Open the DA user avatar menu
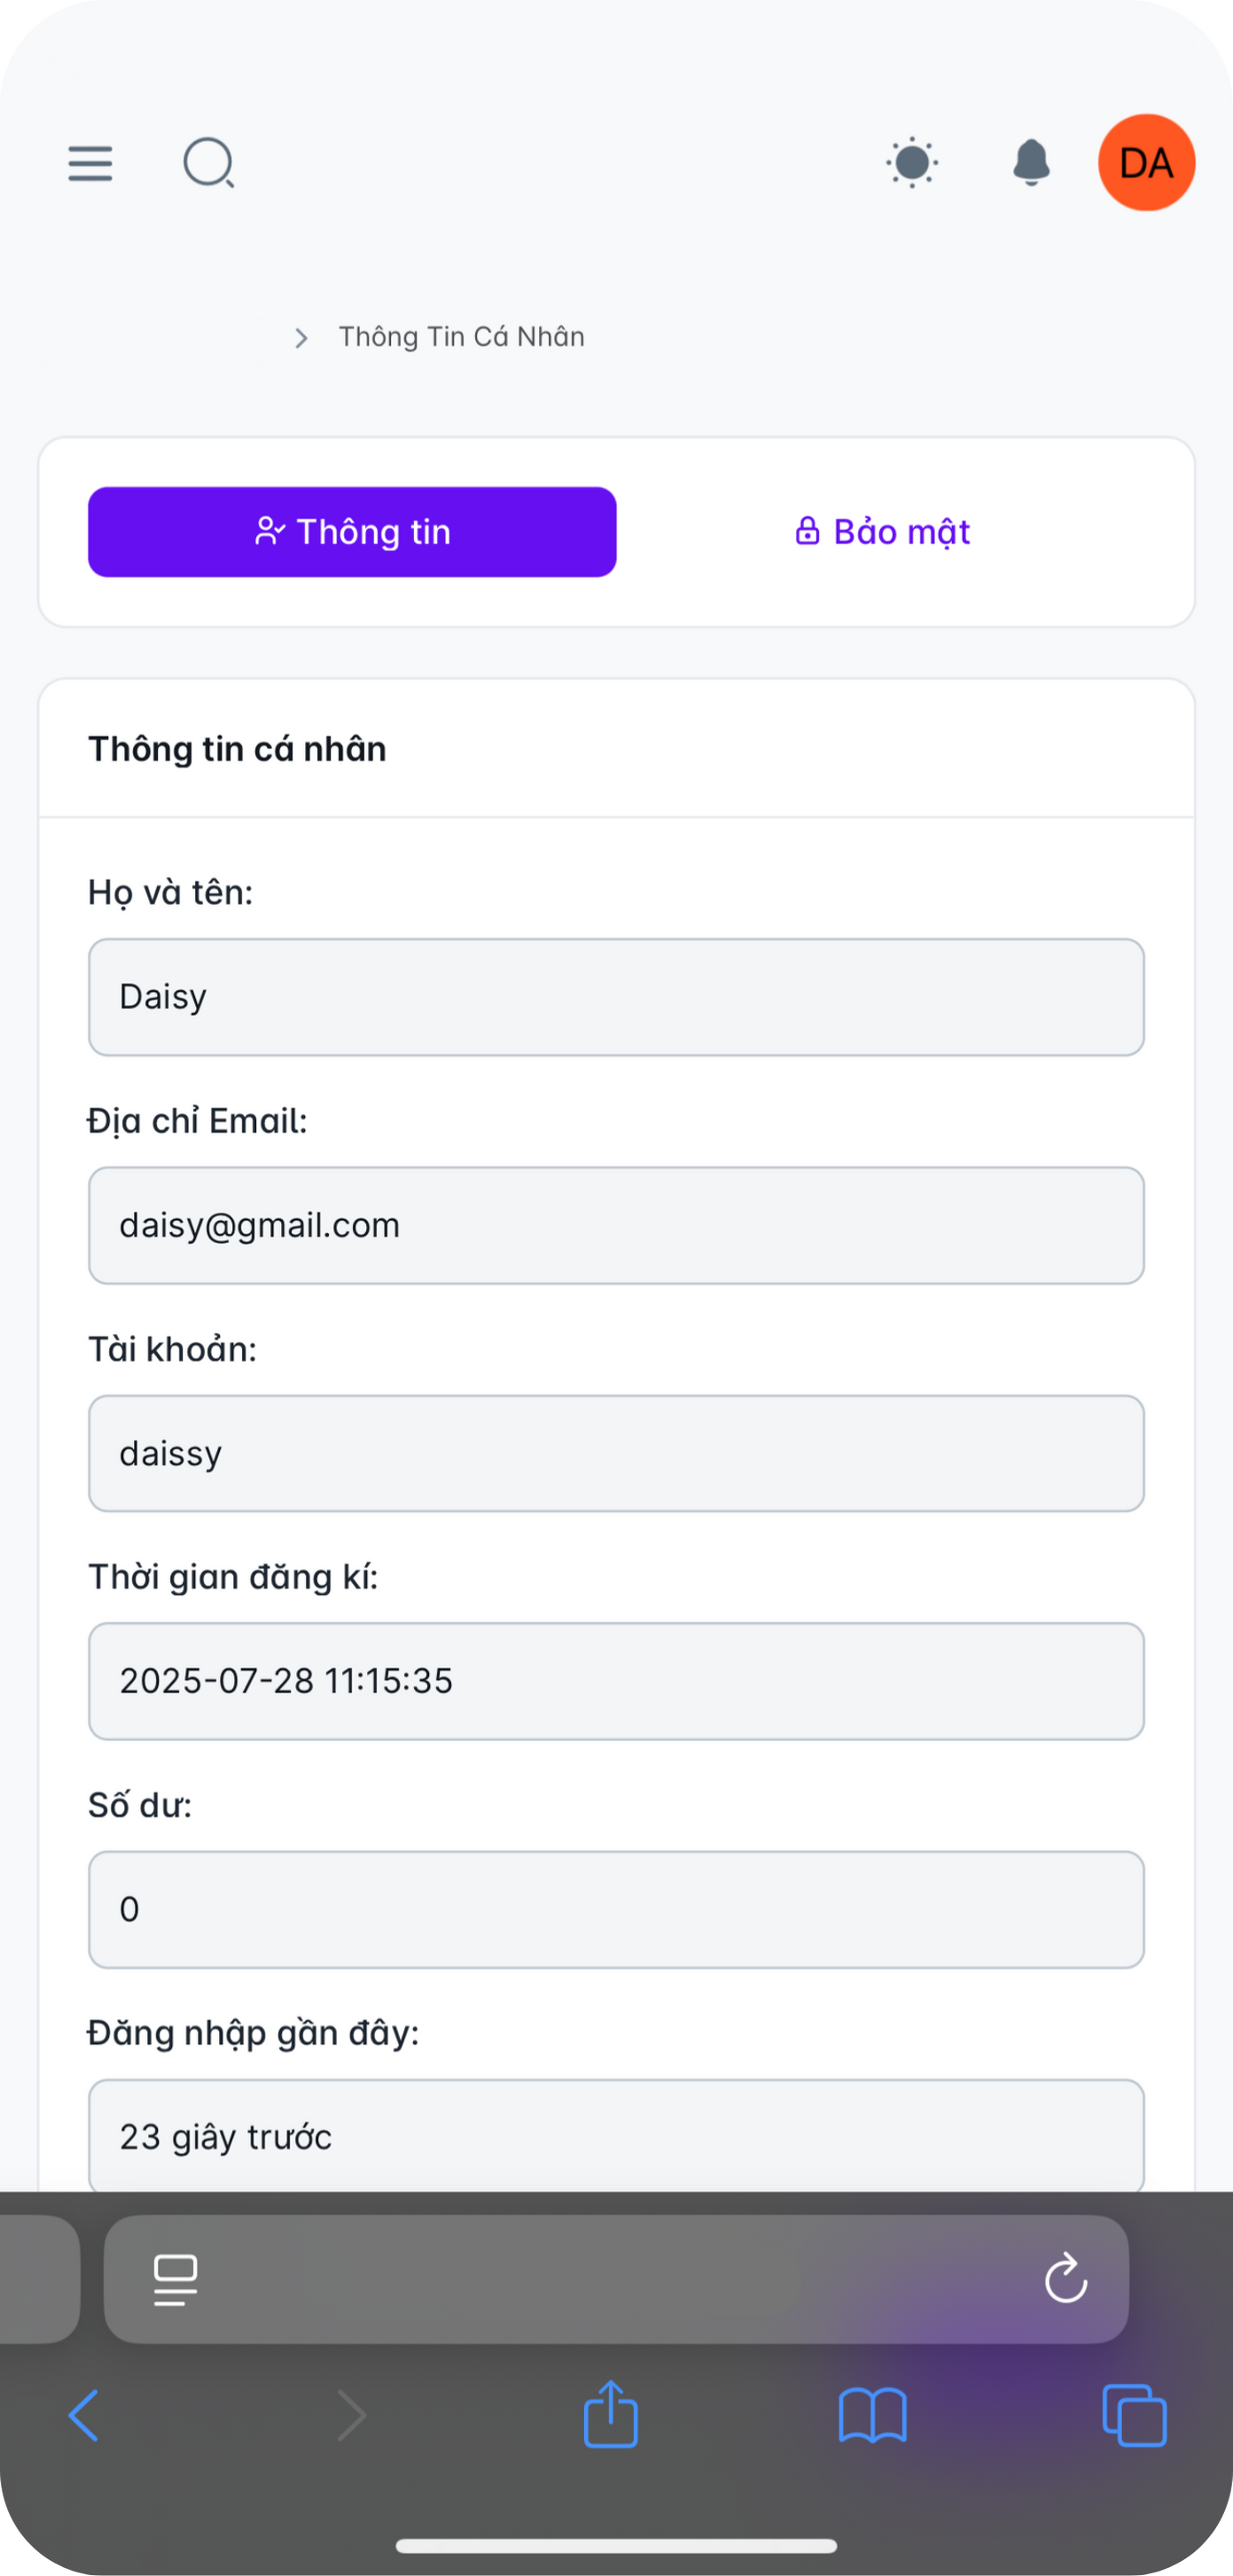The width and height of the screenshot is (1233, 2576). (x=1146, y=163)
